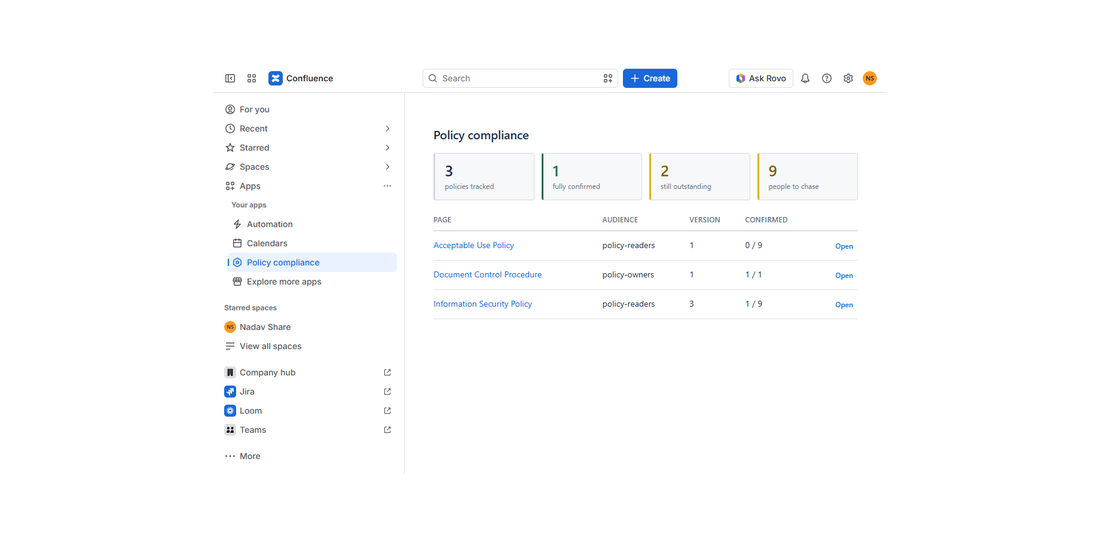The height and width of the screenshot is (538, 1100).
Task: Open the app switcher grid icon
Action: click(252, 79)
